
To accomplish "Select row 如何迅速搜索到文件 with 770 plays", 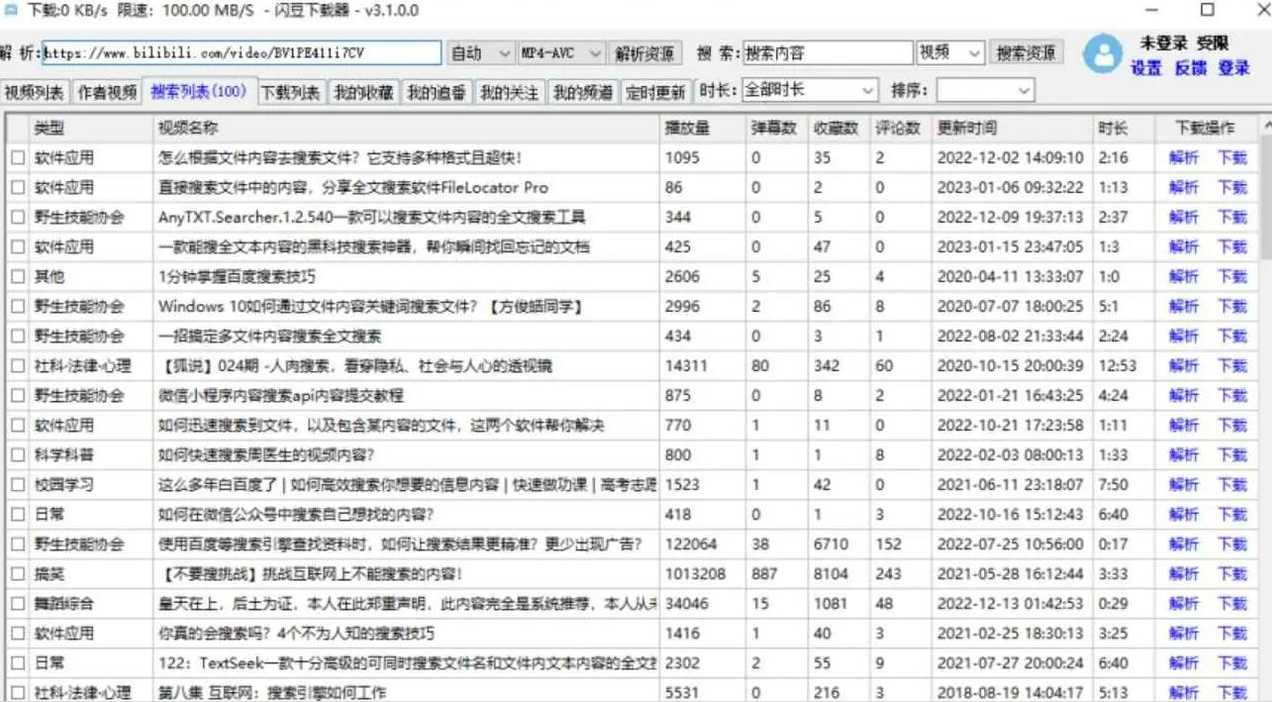I will 632,426.
